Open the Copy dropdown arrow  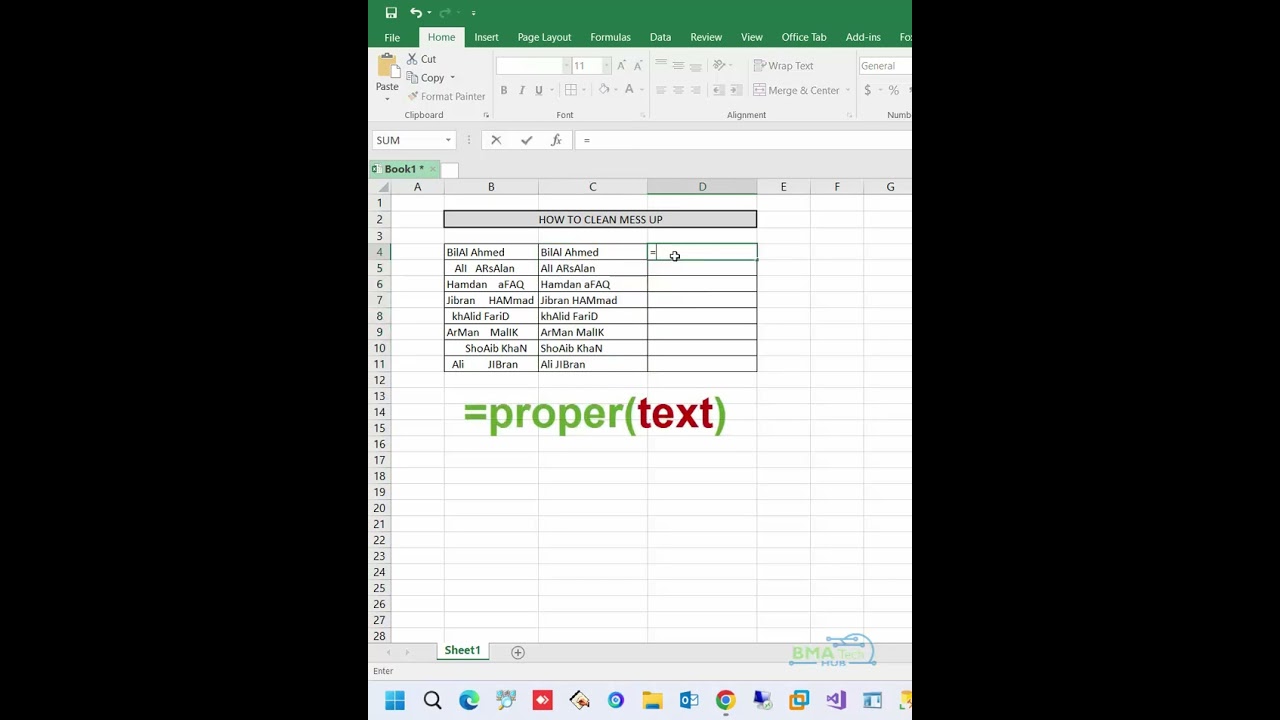pos(452,78)
